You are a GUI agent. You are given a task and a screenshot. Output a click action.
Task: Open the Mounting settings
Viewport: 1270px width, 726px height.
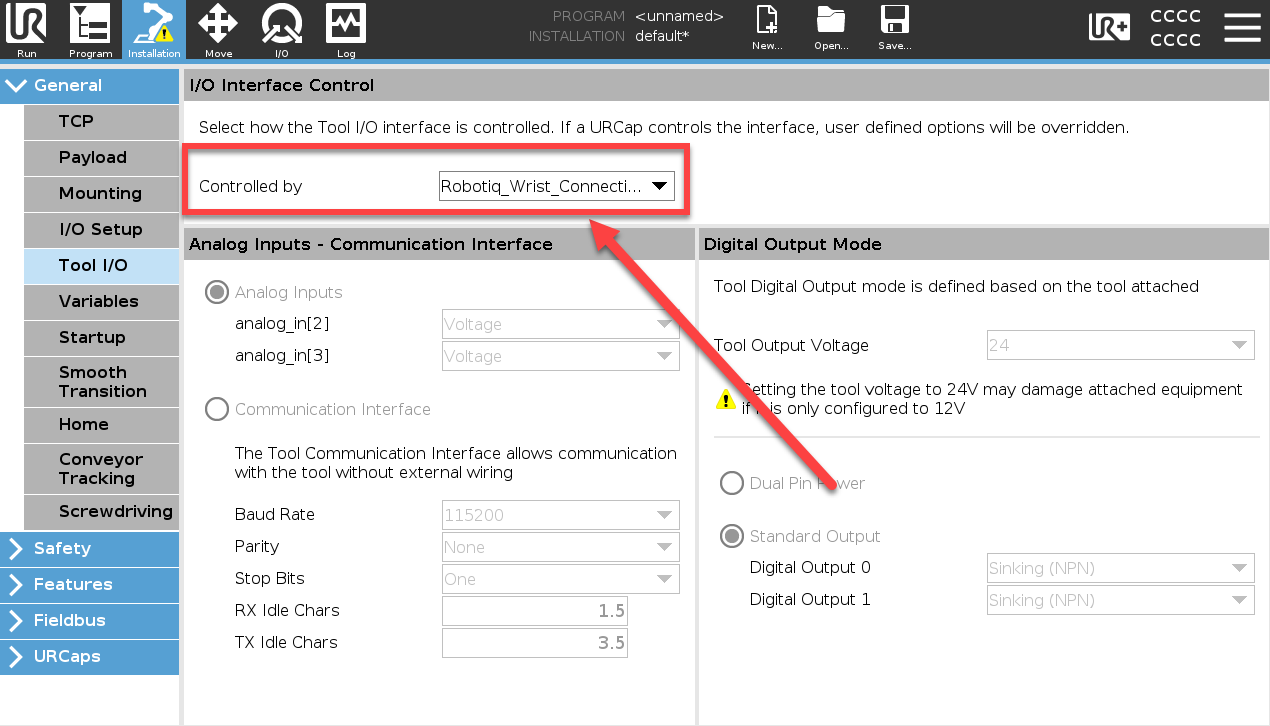(x=102, y=193)
